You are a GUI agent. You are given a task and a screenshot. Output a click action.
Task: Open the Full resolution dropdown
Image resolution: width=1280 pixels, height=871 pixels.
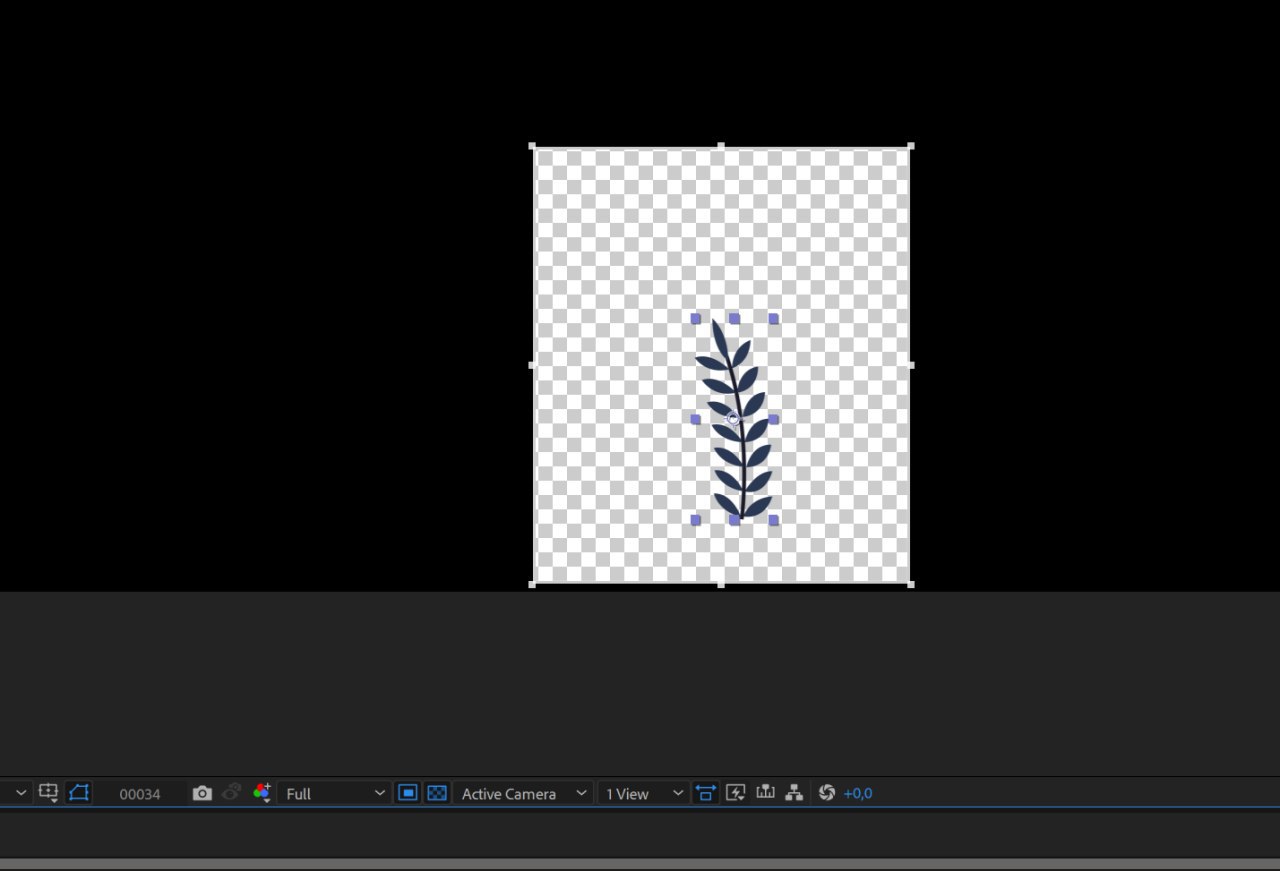(x=335, y=793)
